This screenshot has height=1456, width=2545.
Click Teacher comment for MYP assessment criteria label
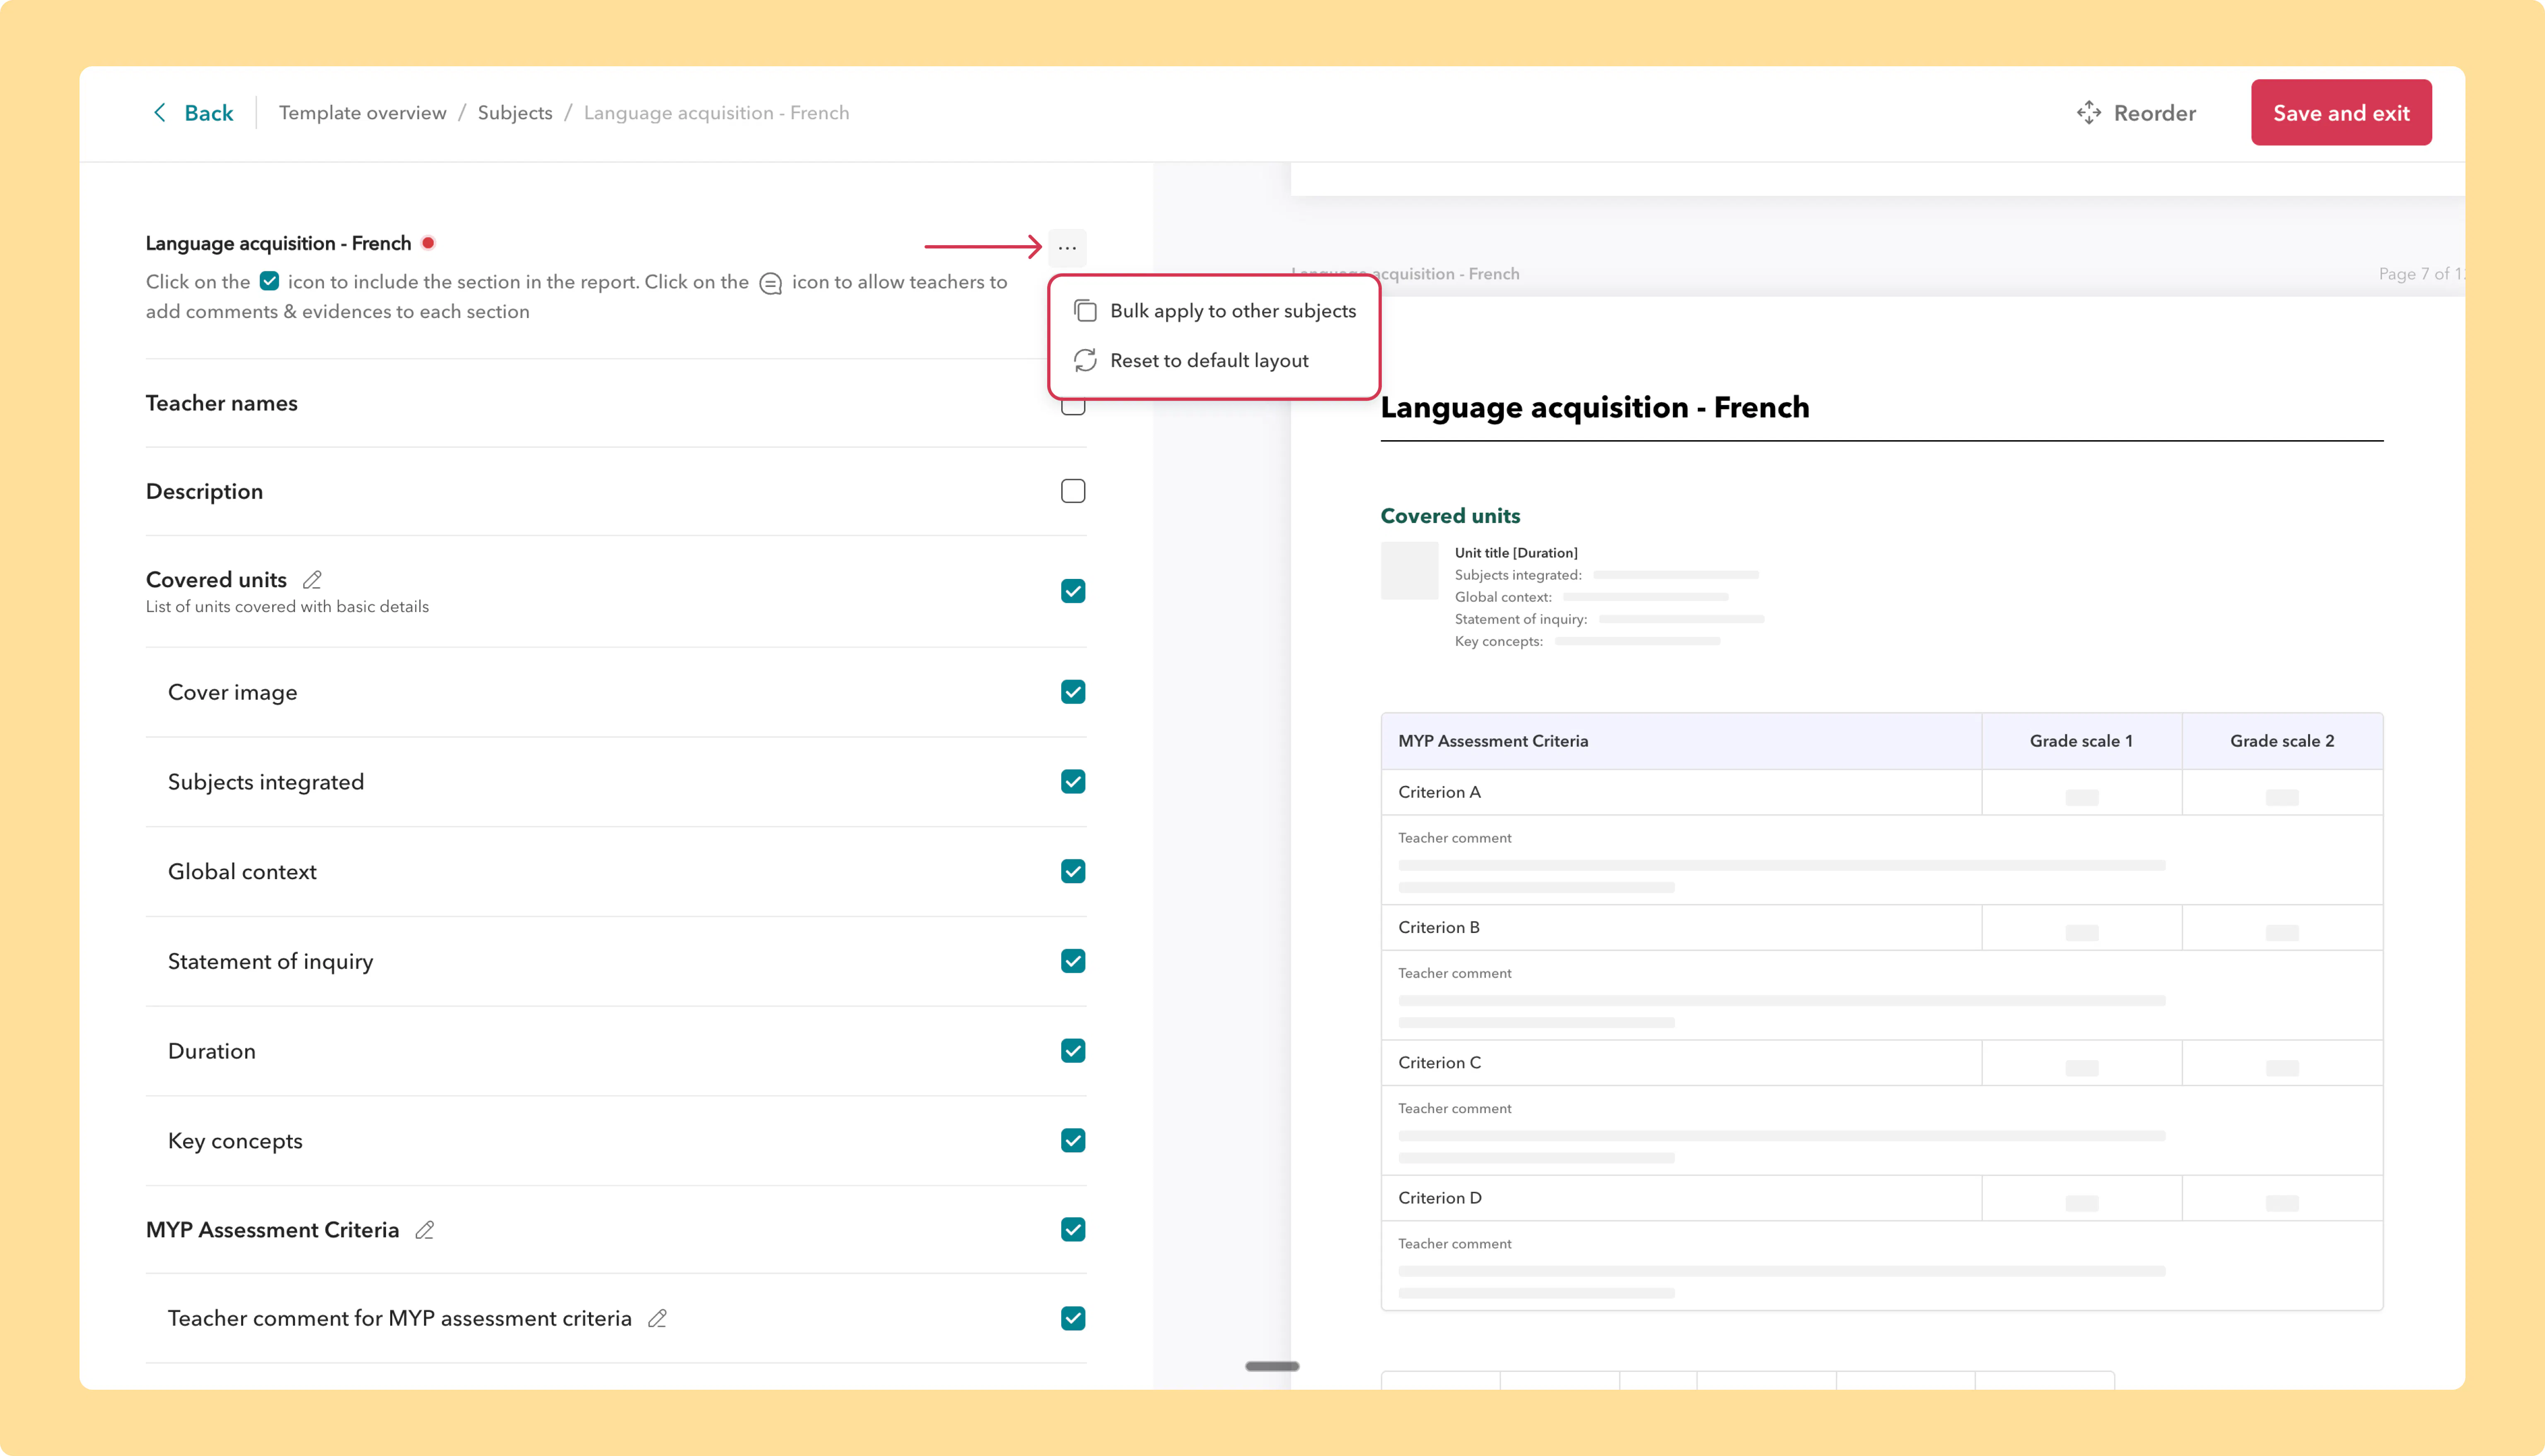point(400,1319)
